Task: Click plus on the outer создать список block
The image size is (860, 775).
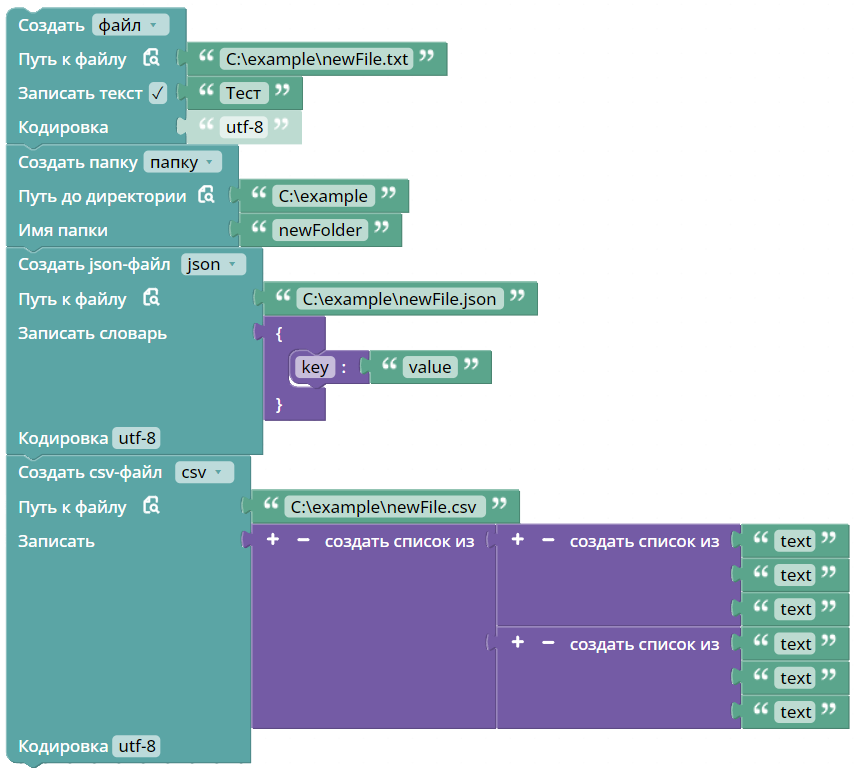Action: [273, 540]
